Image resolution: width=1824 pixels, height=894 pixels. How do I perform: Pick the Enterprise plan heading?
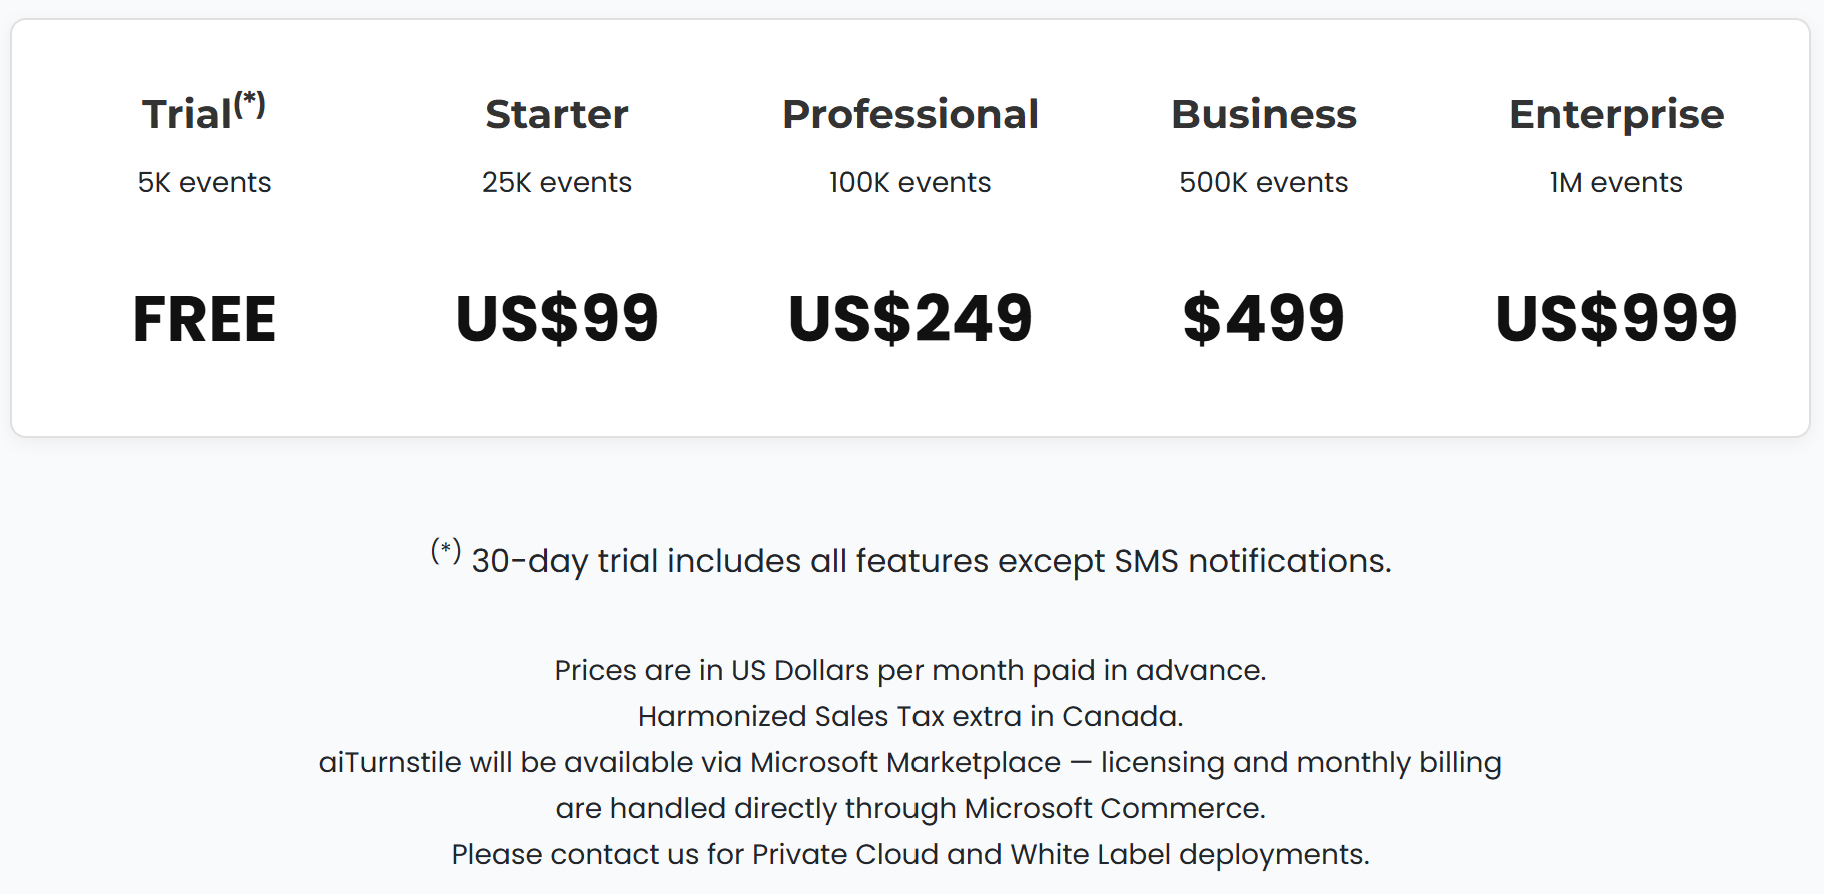tap(1616, 115)
